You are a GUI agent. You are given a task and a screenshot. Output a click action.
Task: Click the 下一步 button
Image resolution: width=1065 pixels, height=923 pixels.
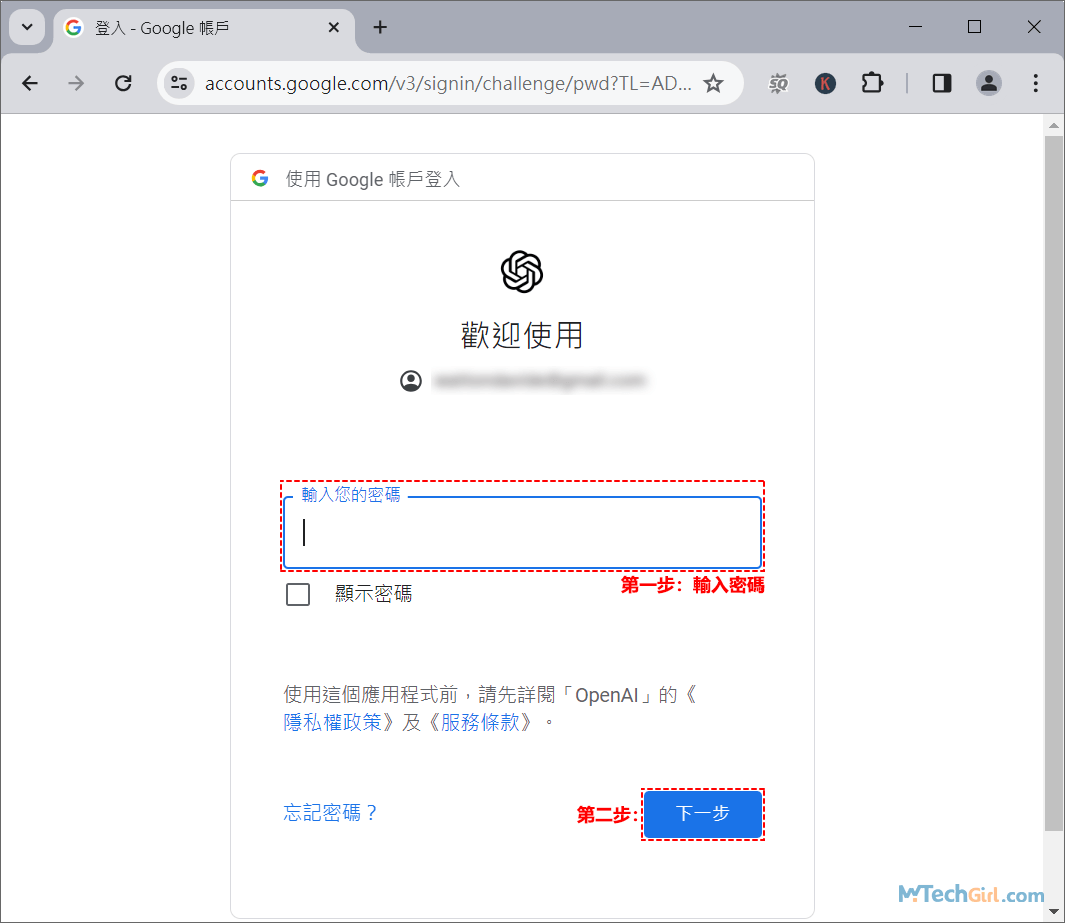[702, 814]
